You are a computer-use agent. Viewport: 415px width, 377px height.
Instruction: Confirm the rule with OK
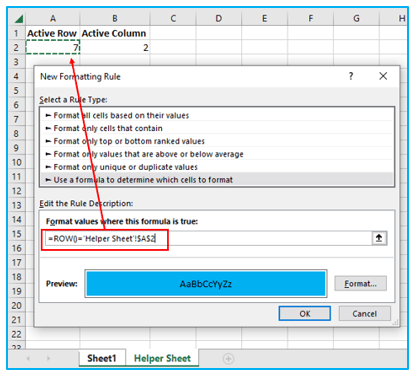coord(305,314)
